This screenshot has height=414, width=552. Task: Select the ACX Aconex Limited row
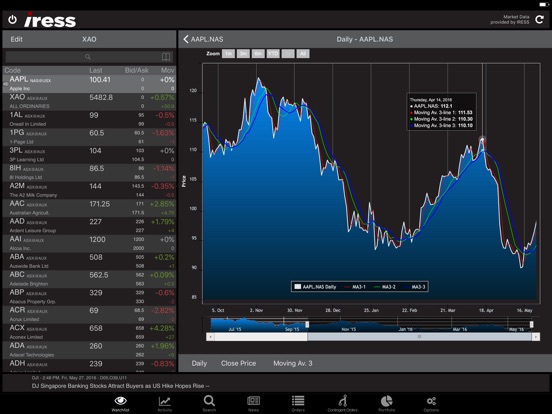[x=89, y=332]
